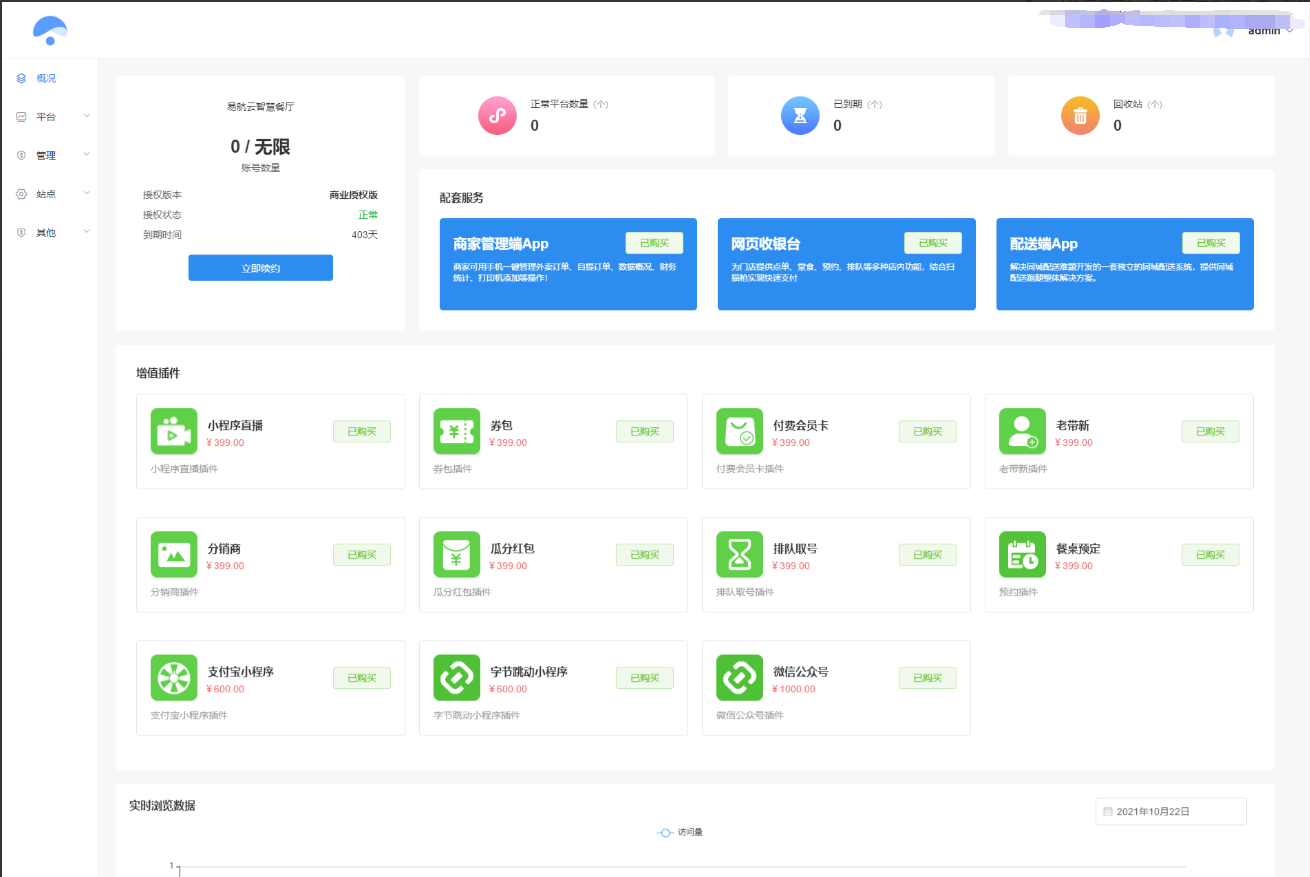This screenshot has height=877, width=1310.
Task: Expand the 平台 menu chevron
Action: pyautogui.click(x=86, y=116)
